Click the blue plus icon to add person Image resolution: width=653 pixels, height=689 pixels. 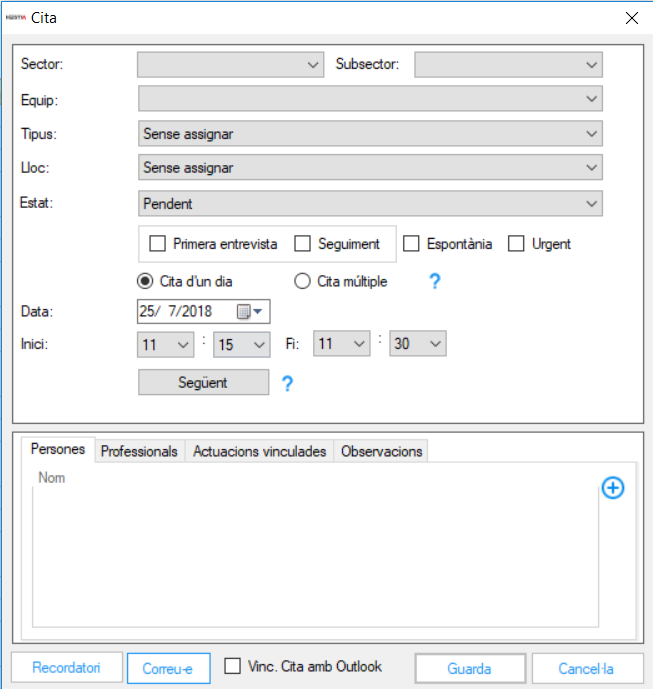[x=613, y=488]
